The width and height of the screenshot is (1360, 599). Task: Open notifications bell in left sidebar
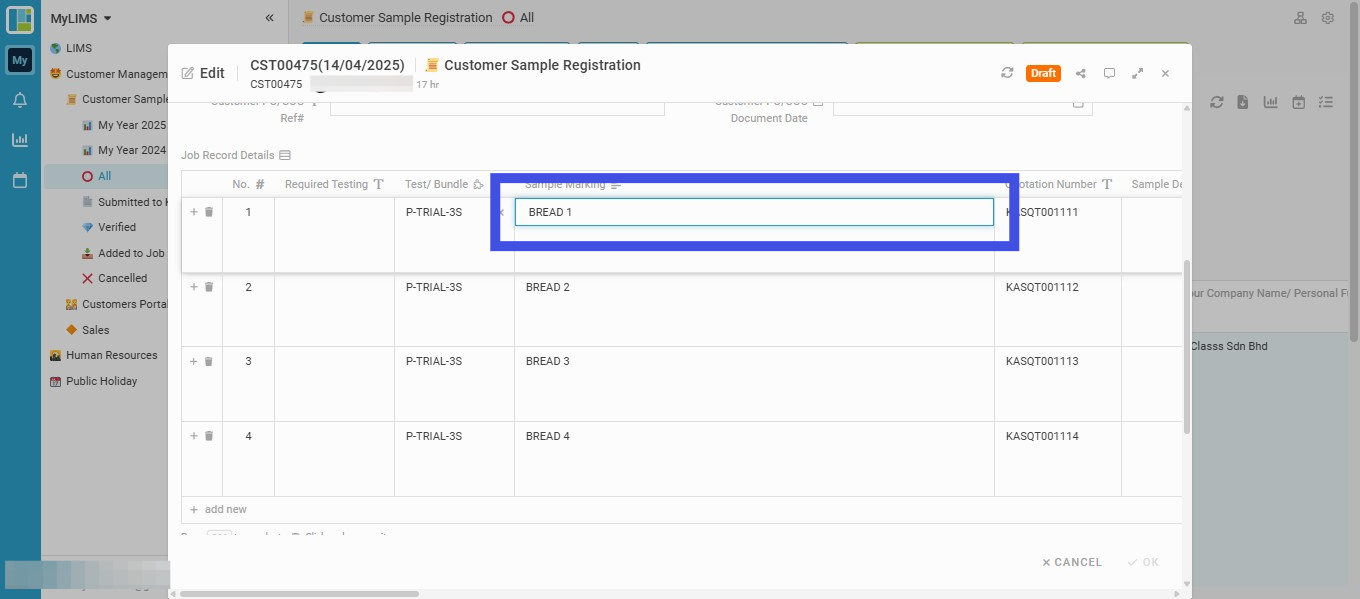coord(20,100)
